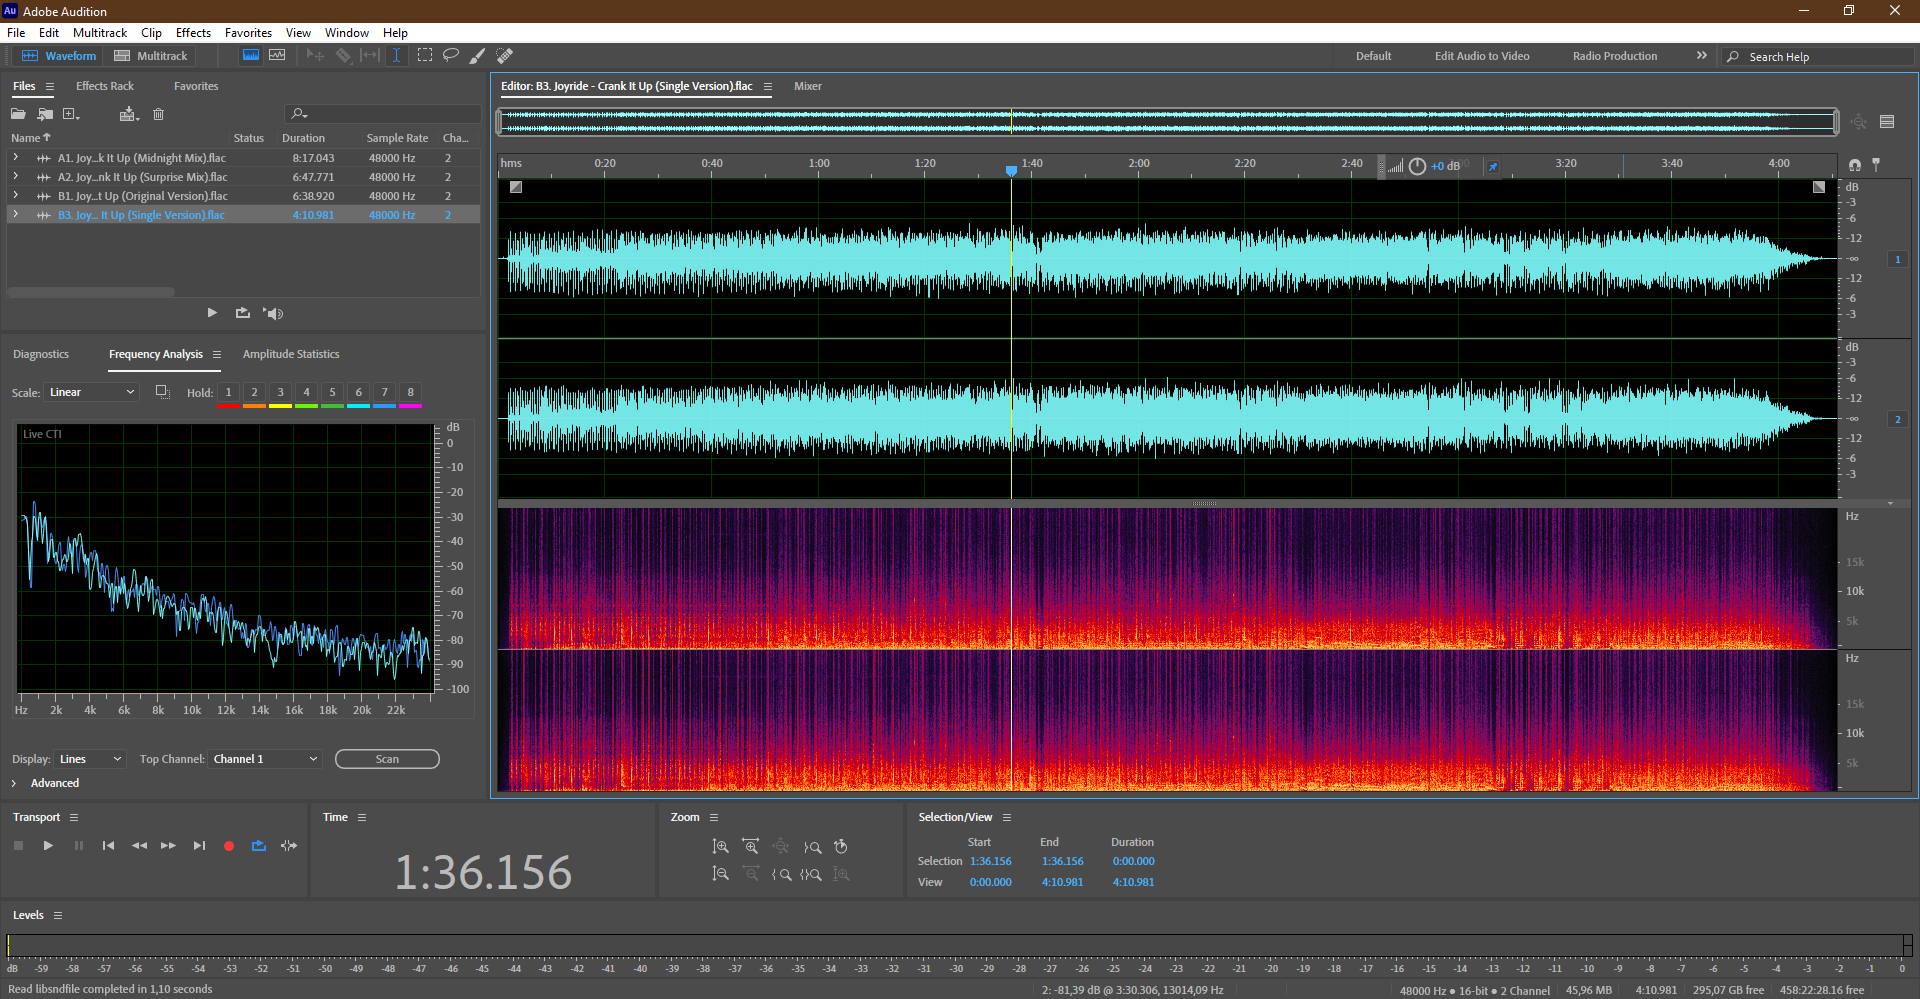Select the Paintbrush Selection tool
The image size is (1920, 999).
478,56
